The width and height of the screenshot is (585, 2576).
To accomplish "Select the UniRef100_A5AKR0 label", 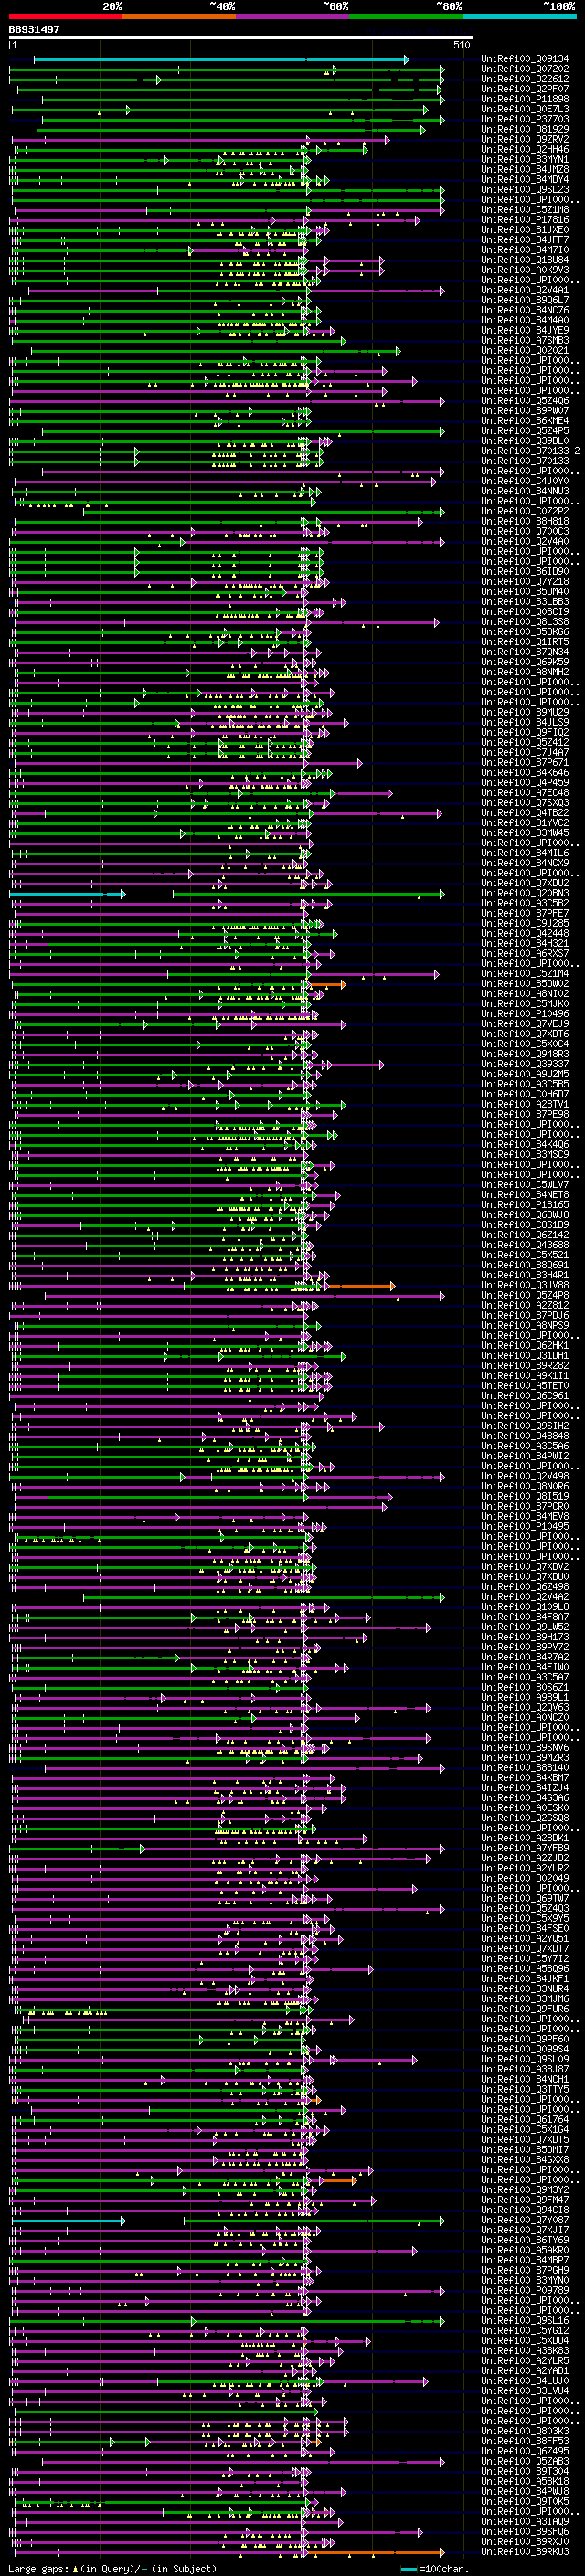I will click(524, 2250).
